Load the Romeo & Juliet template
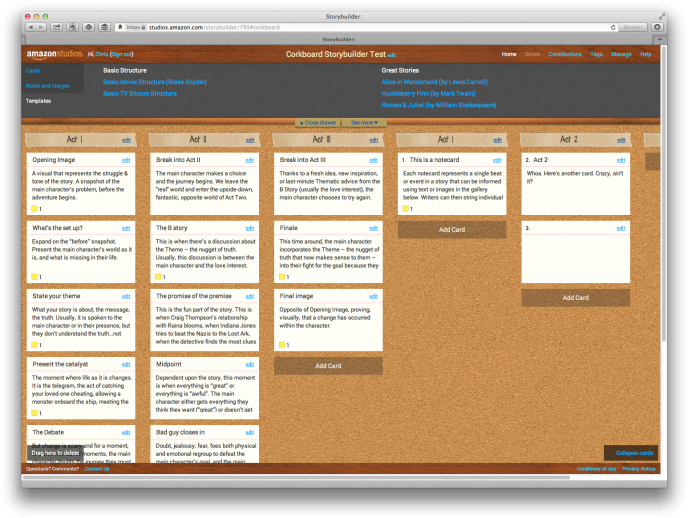688x518 pixels. click(x=439, y=105)
